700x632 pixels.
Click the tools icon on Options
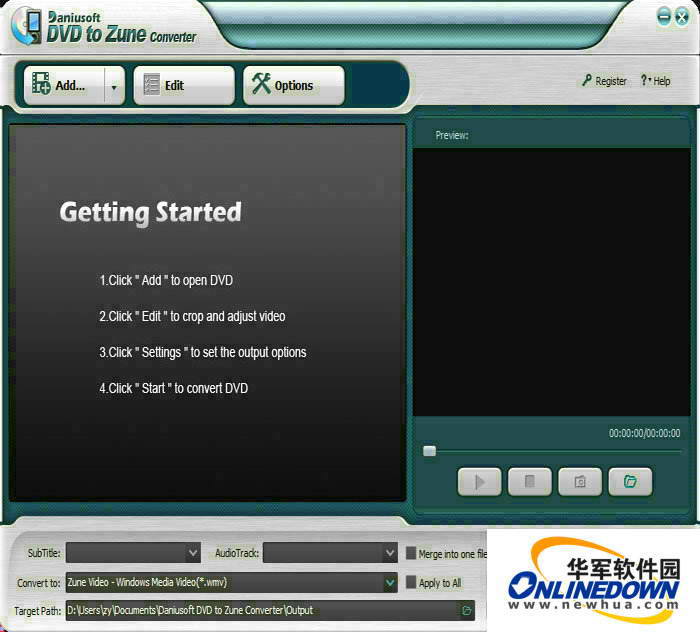pyautogui.click(x=261, y=83)
